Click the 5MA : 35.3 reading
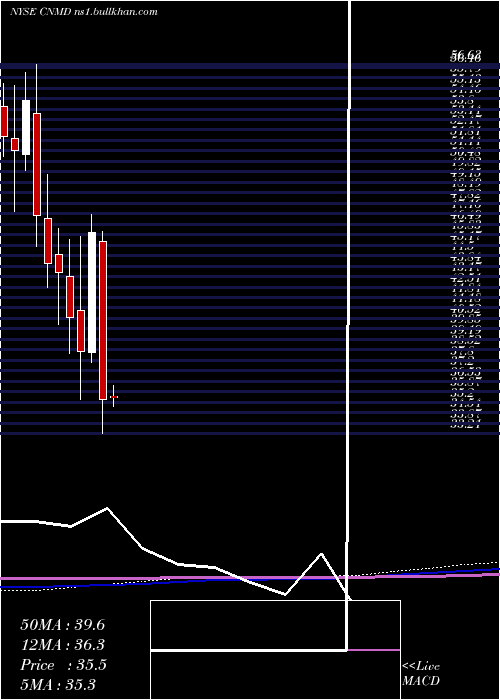The height and width of the screenshot is (700, 500). point(58,684)
